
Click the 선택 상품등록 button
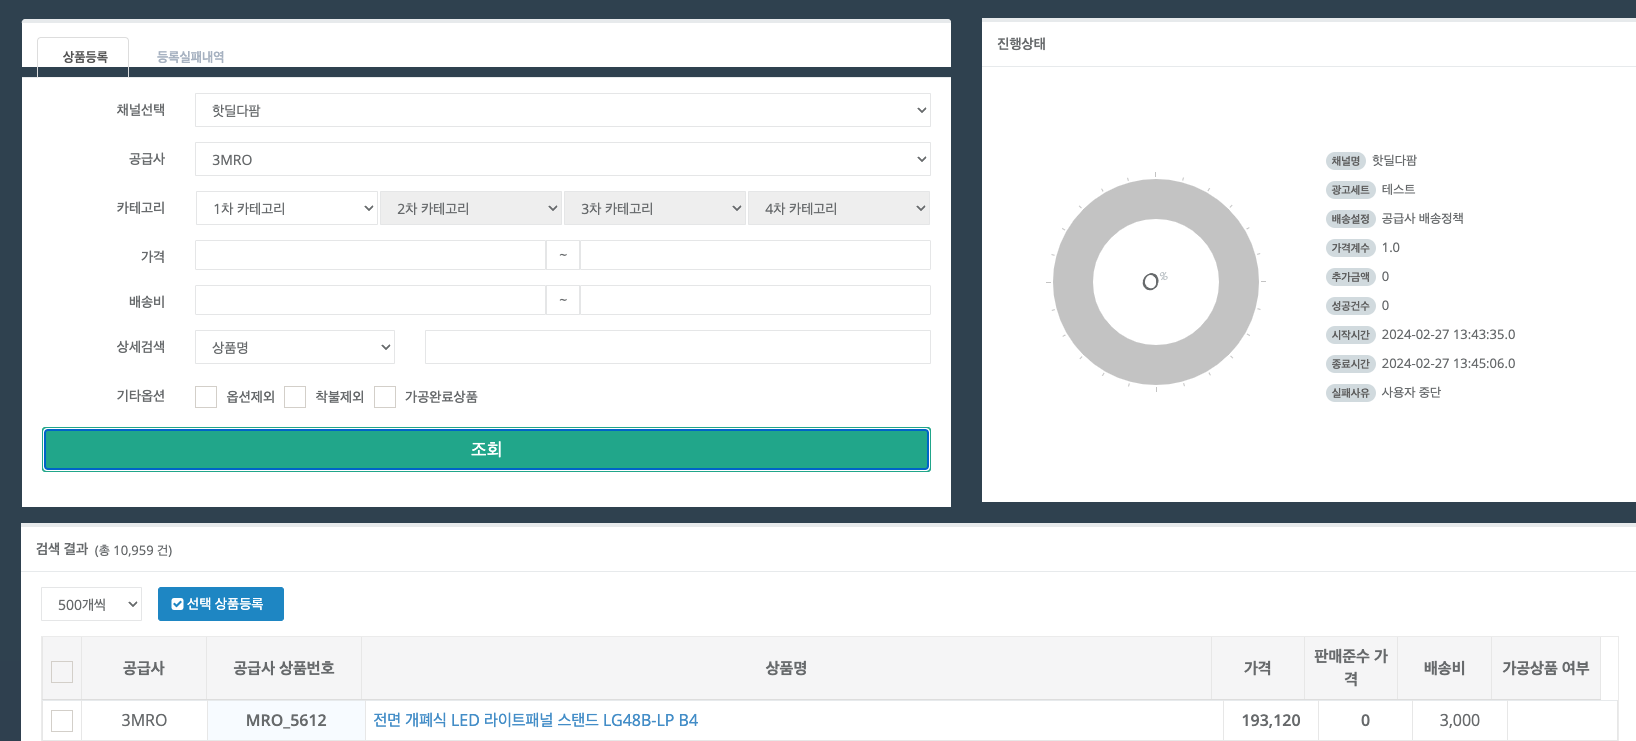(x=221, y=604)
